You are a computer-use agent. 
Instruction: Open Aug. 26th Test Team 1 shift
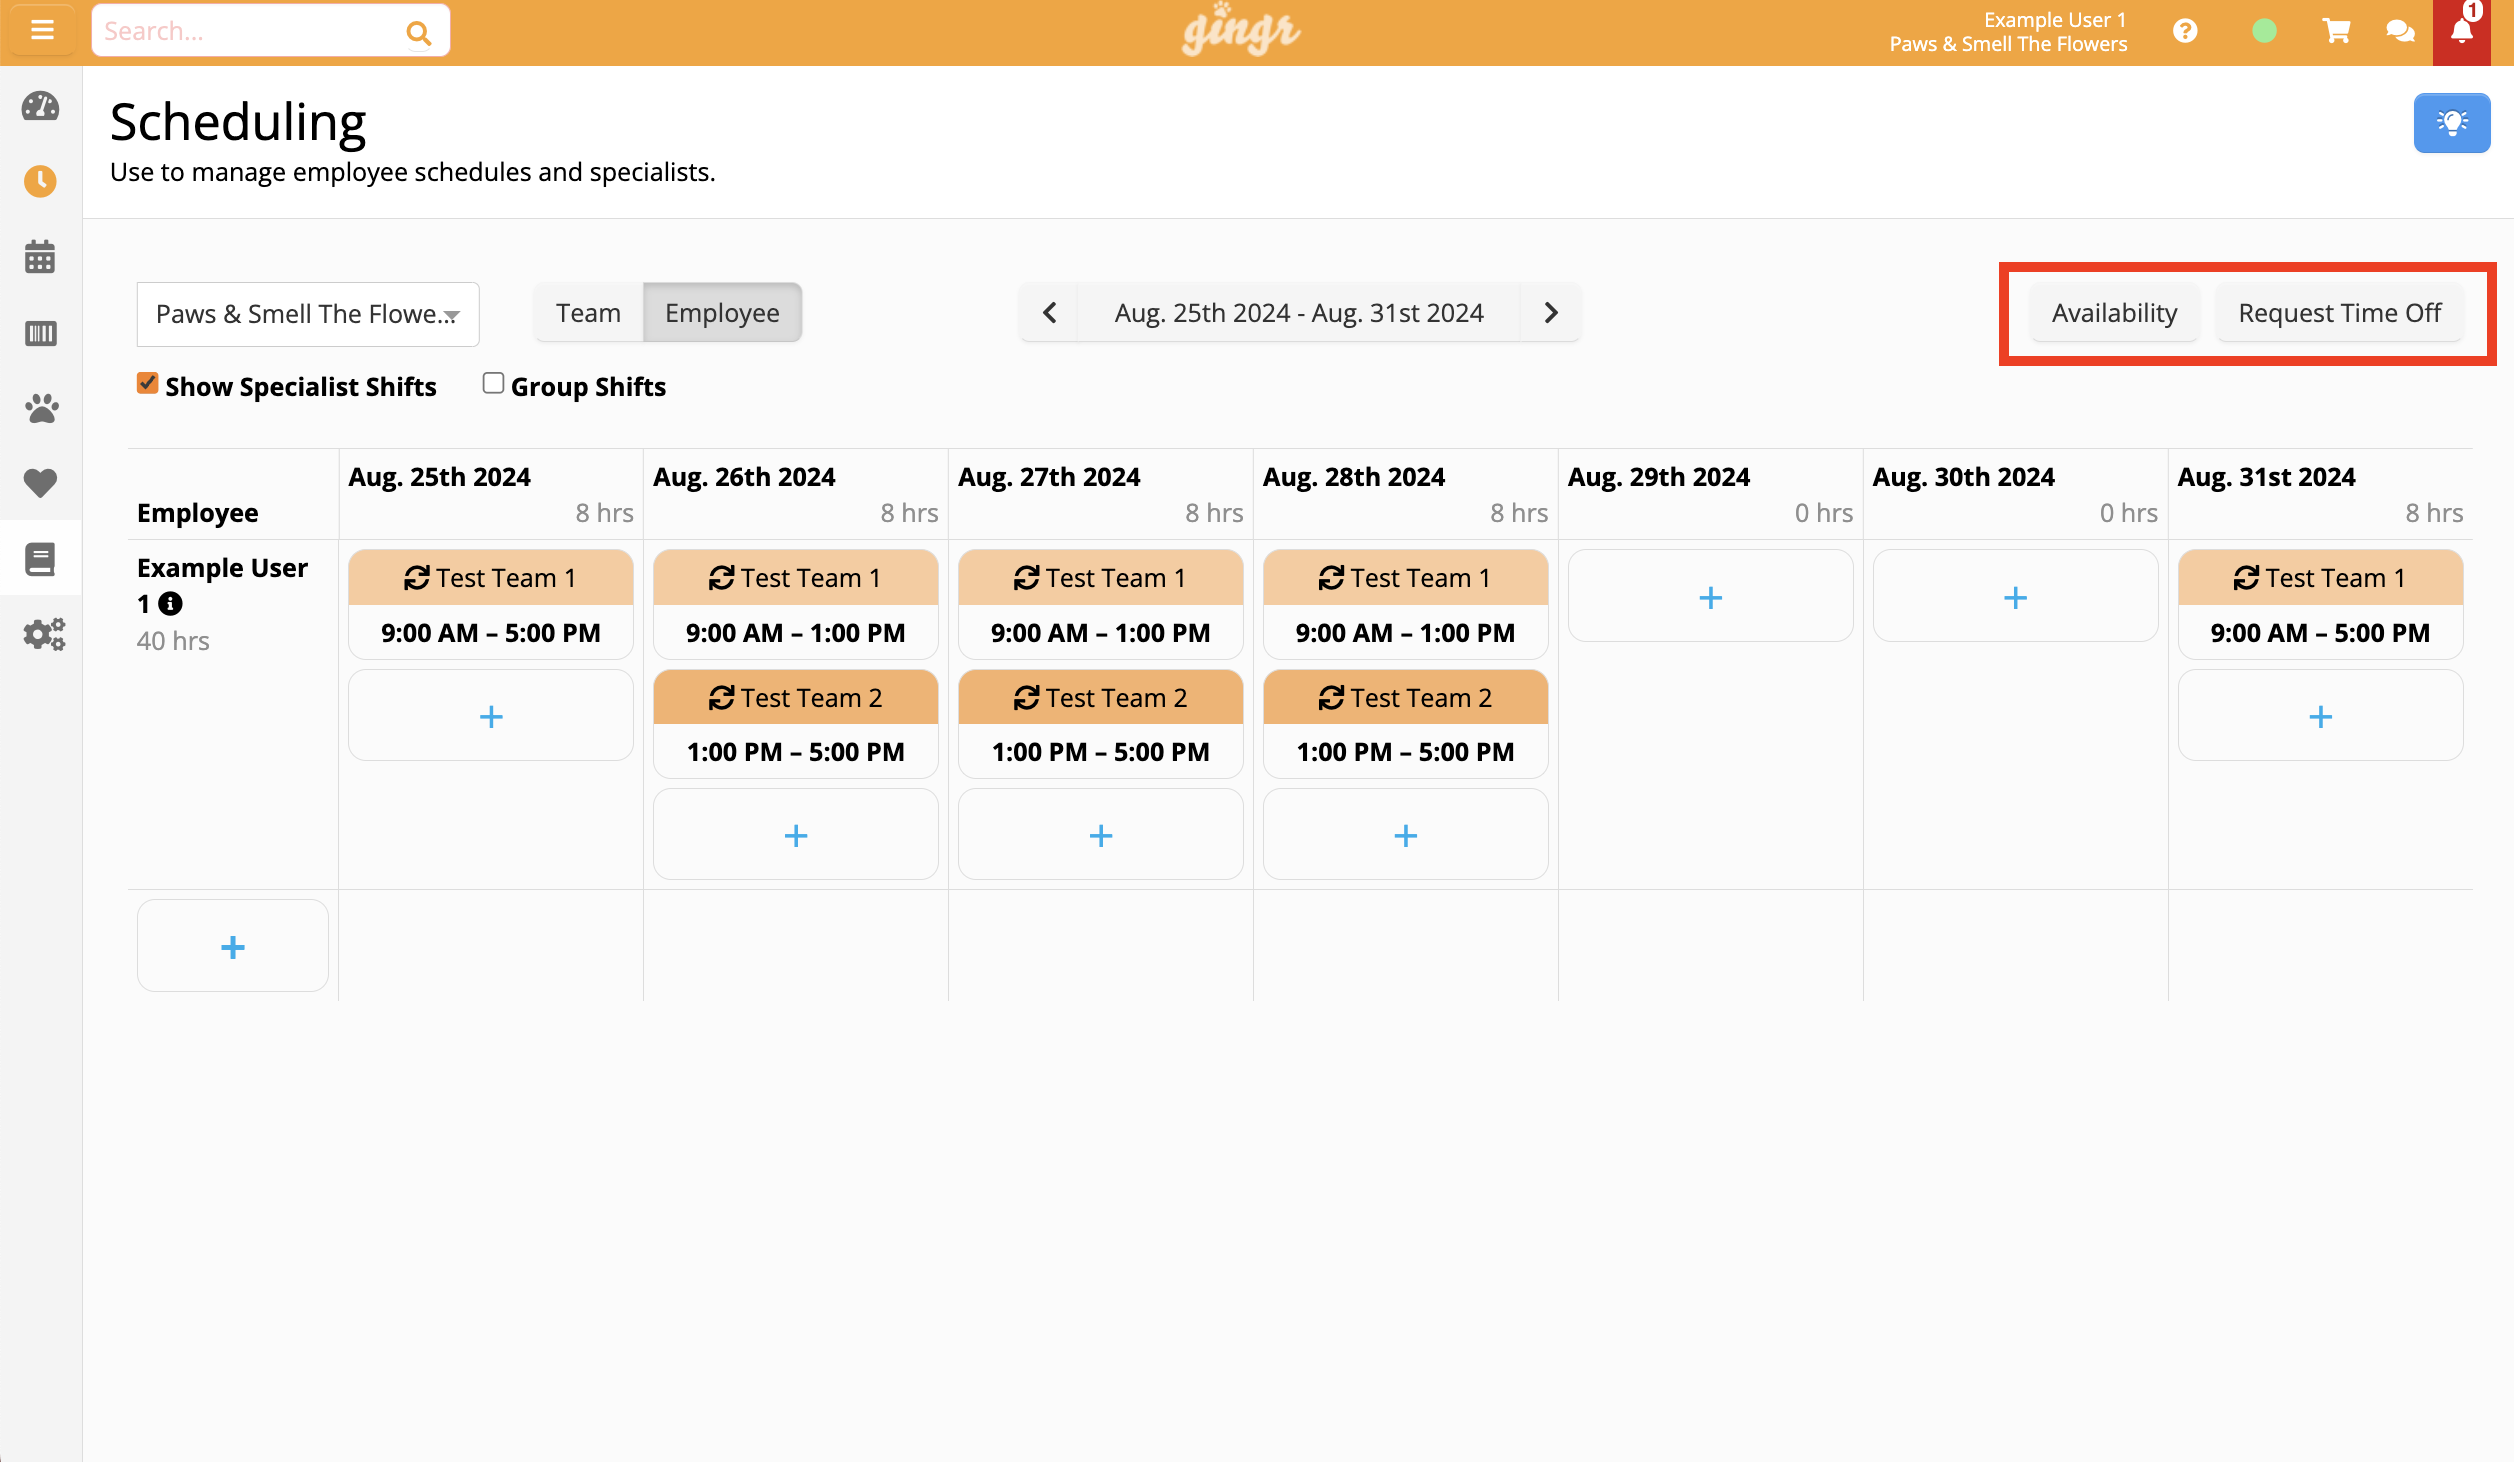[x=795, y=604]
